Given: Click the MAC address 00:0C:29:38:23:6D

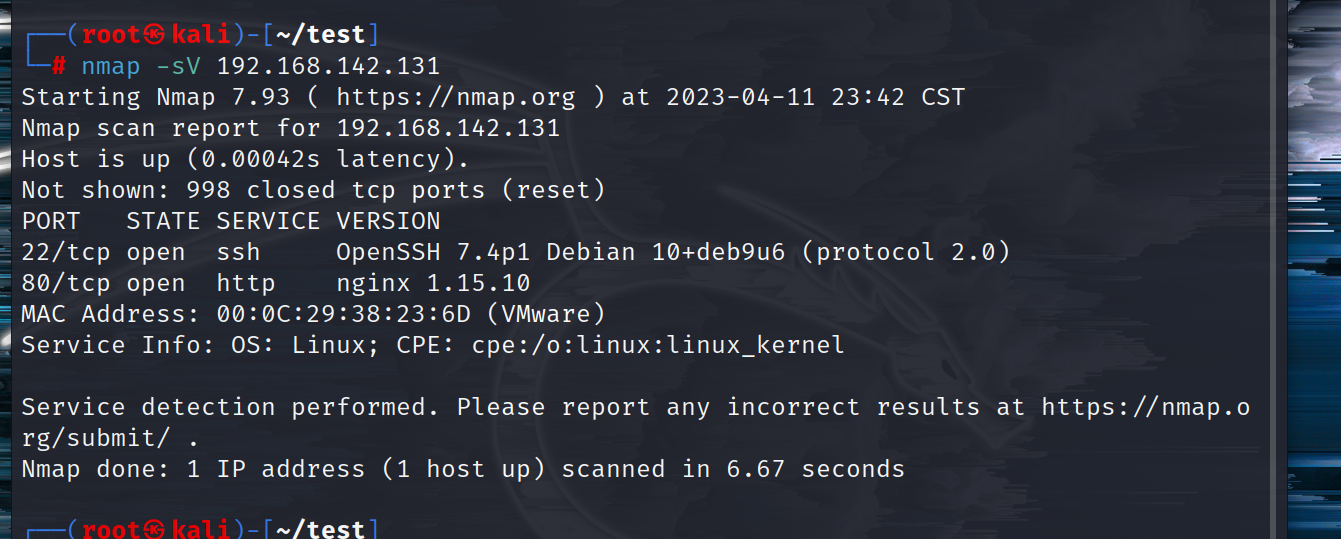Looking at the screenshot, I should [343, 314].
